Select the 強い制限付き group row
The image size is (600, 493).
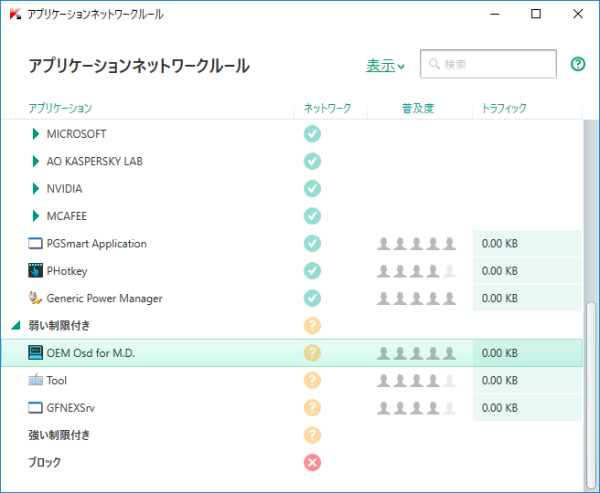(292, 435)
